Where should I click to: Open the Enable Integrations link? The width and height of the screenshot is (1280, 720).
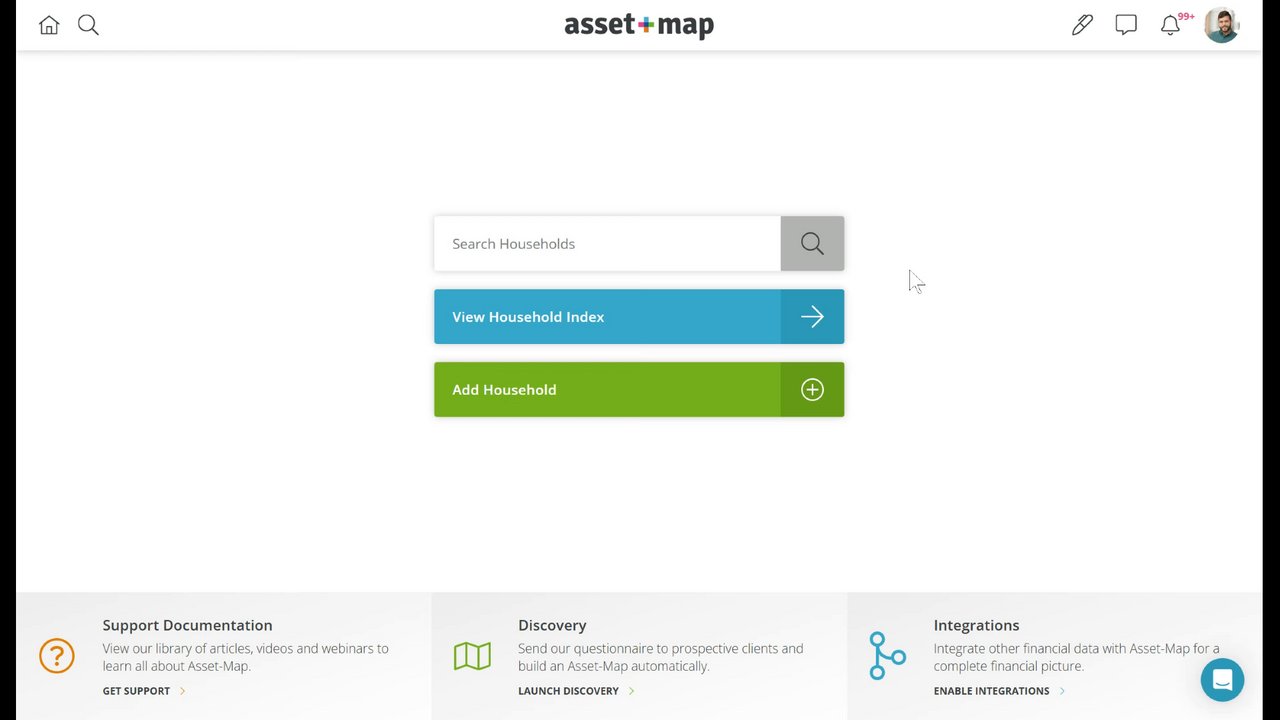[x=991, y=691]
